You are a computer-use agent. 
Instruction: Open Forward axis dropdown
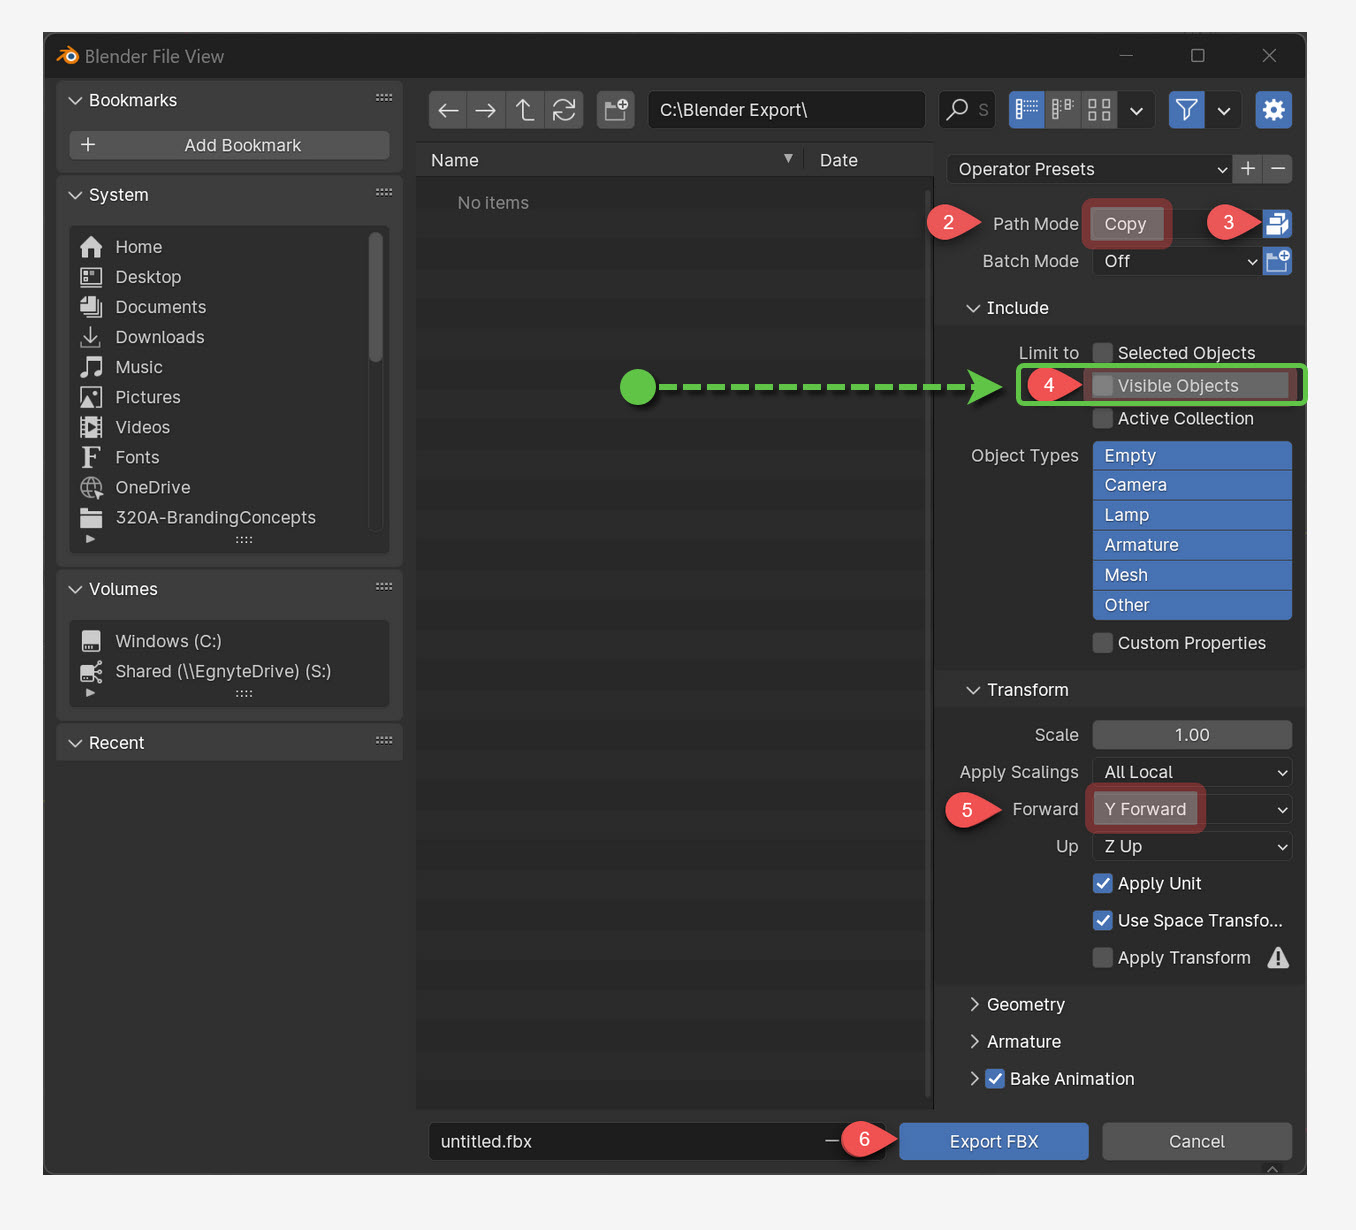point(1192,809)
